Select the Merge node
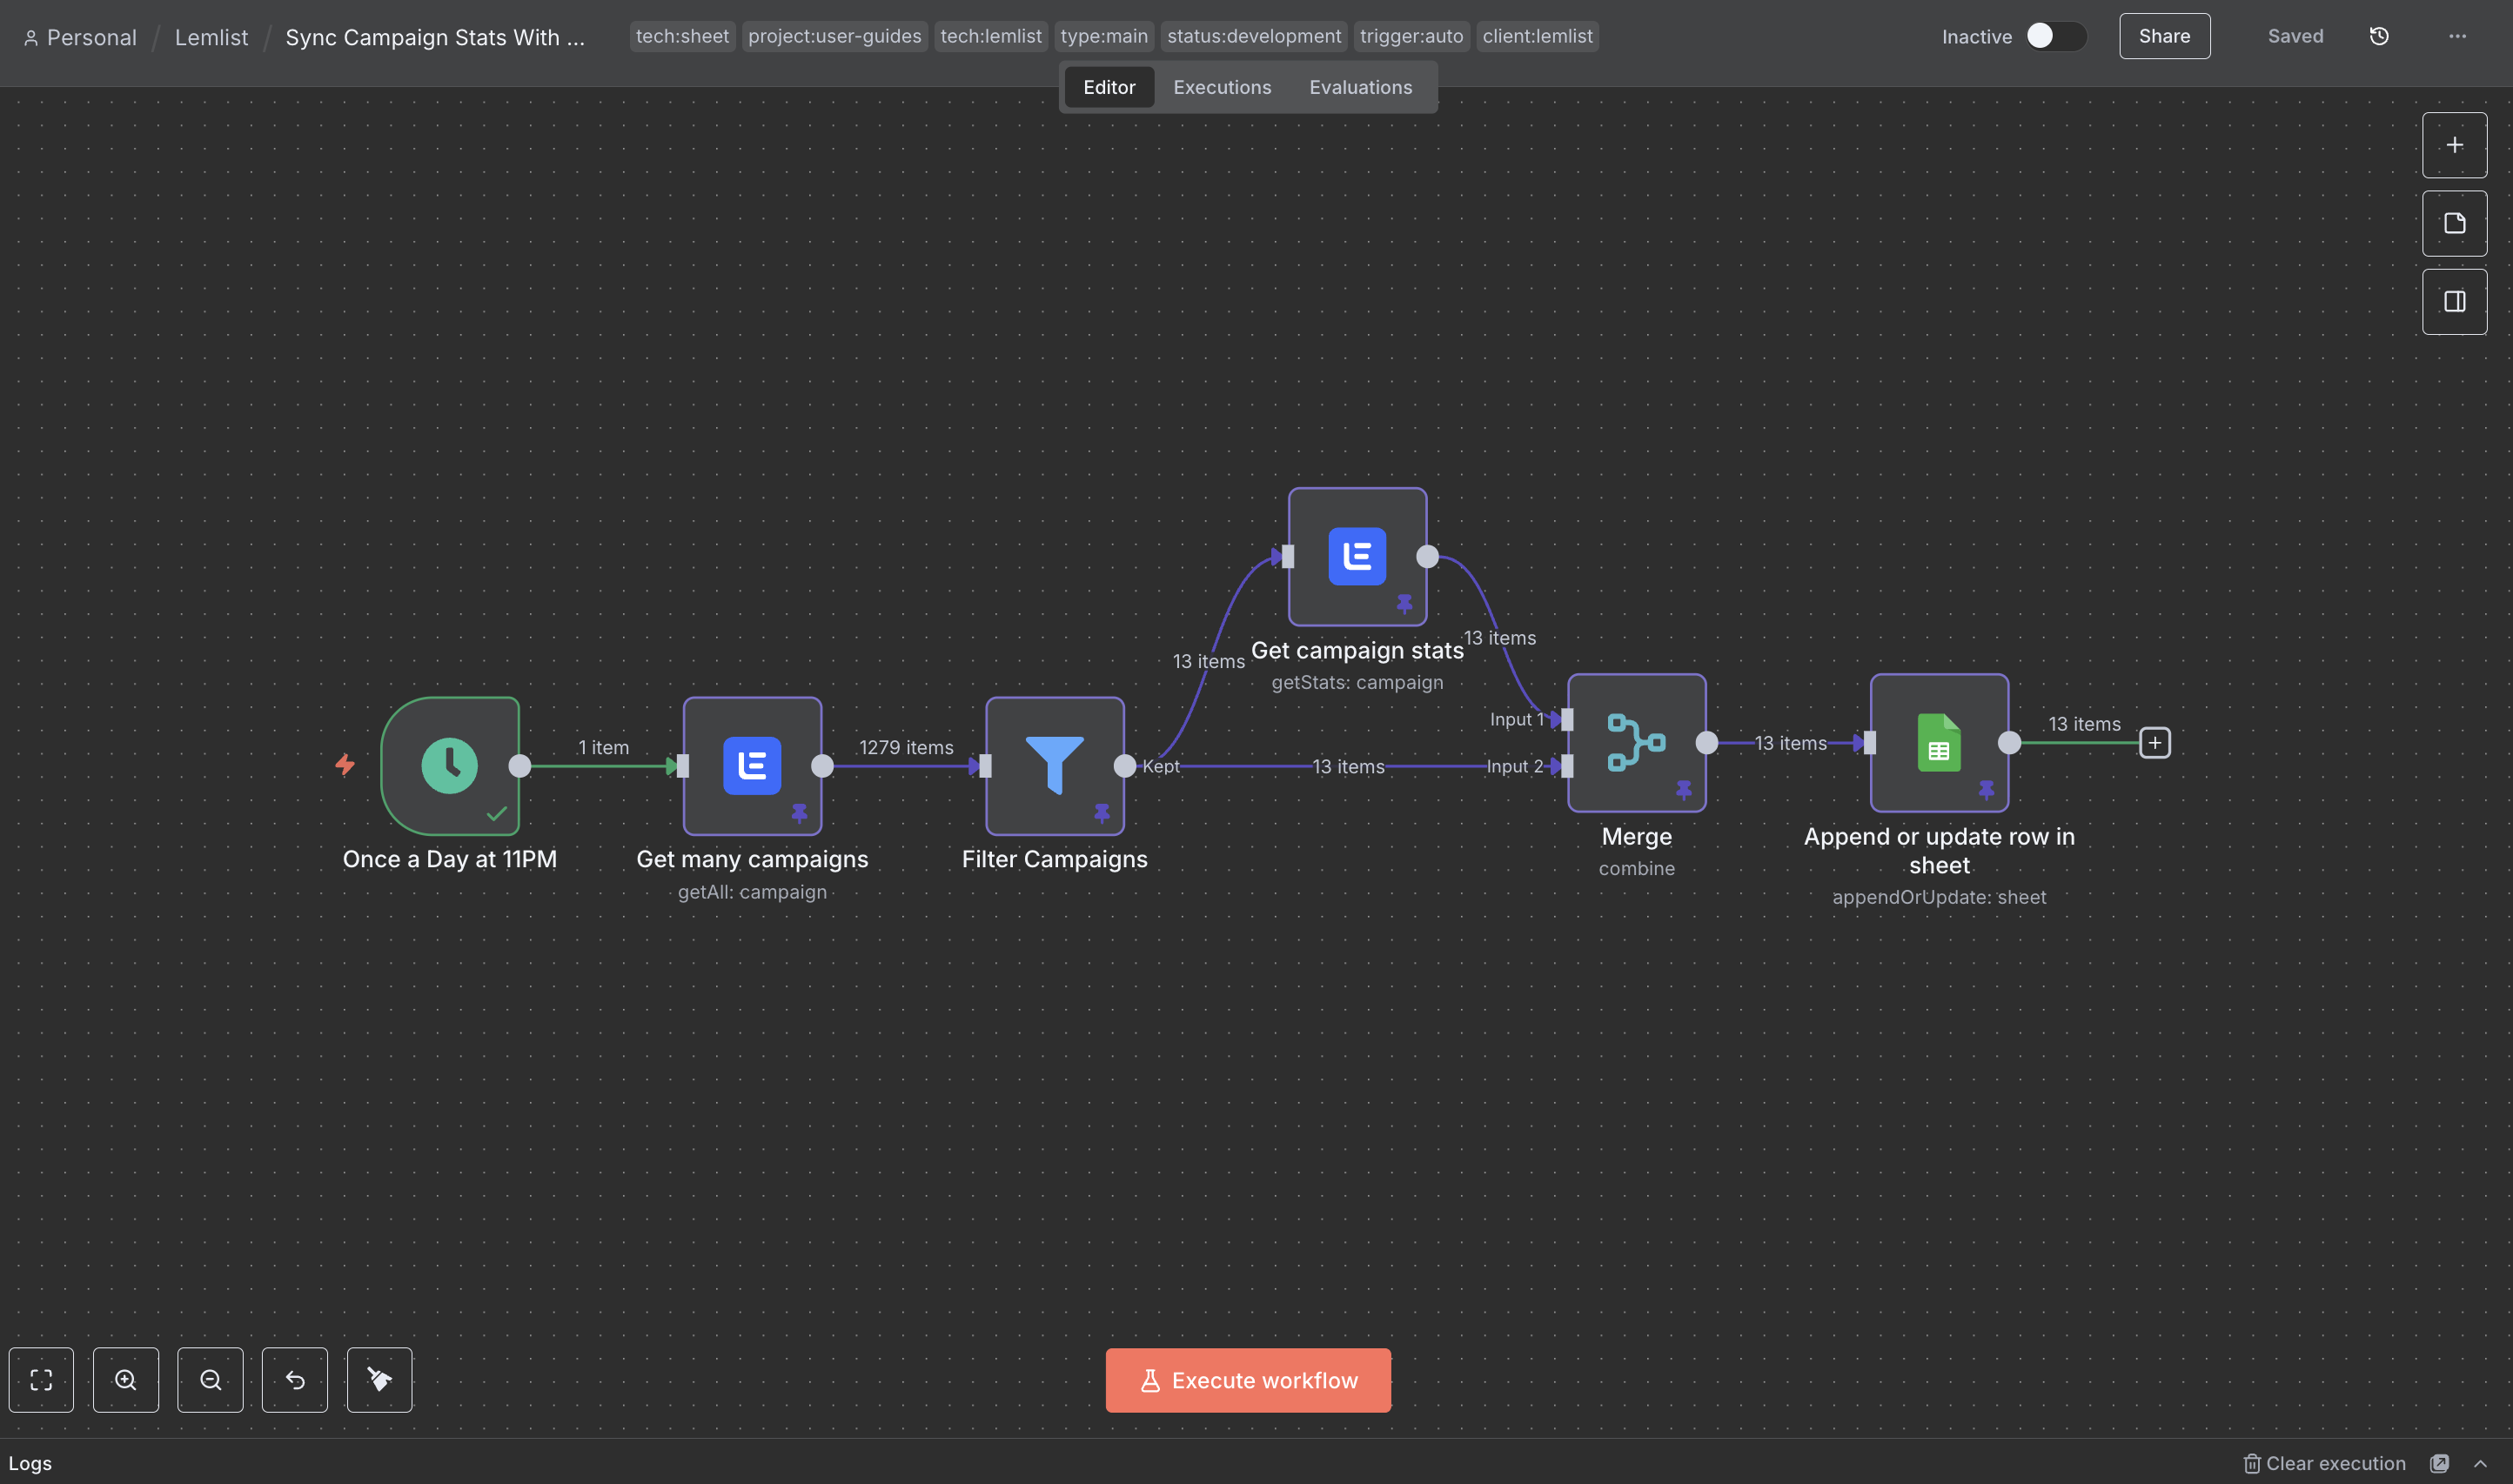 (x=1636, y=742)
